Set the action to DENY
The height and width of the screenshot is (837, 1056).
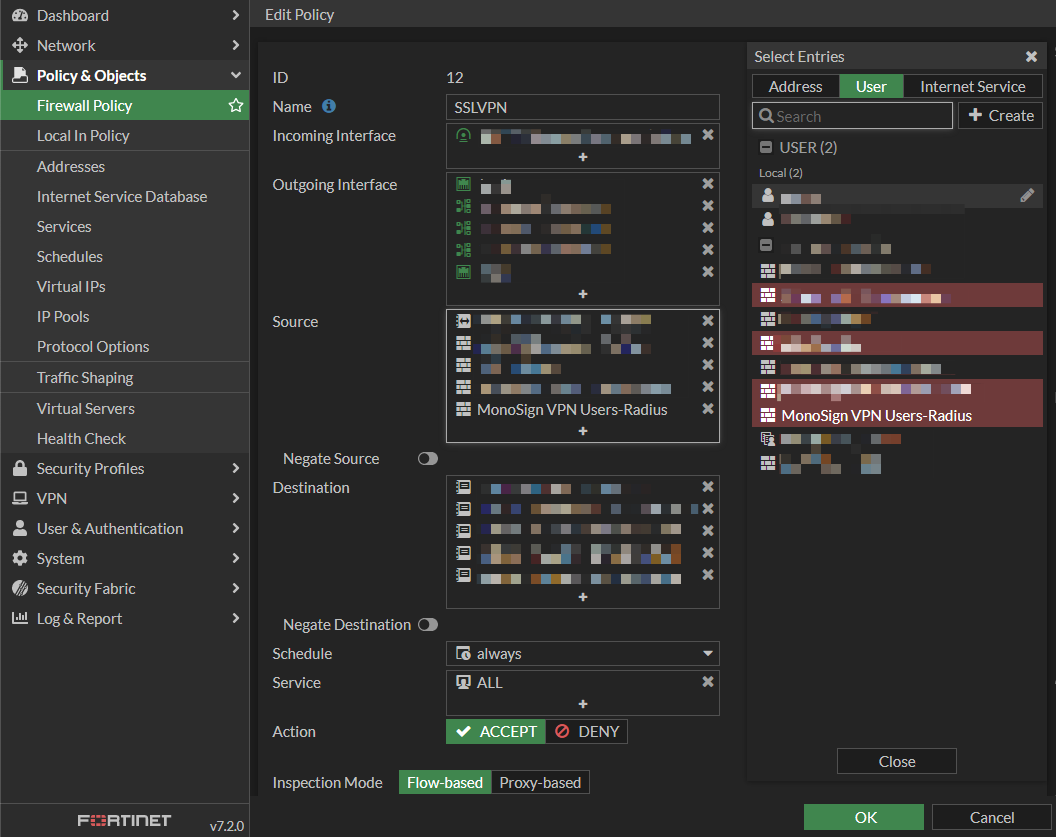coord(587,732)
